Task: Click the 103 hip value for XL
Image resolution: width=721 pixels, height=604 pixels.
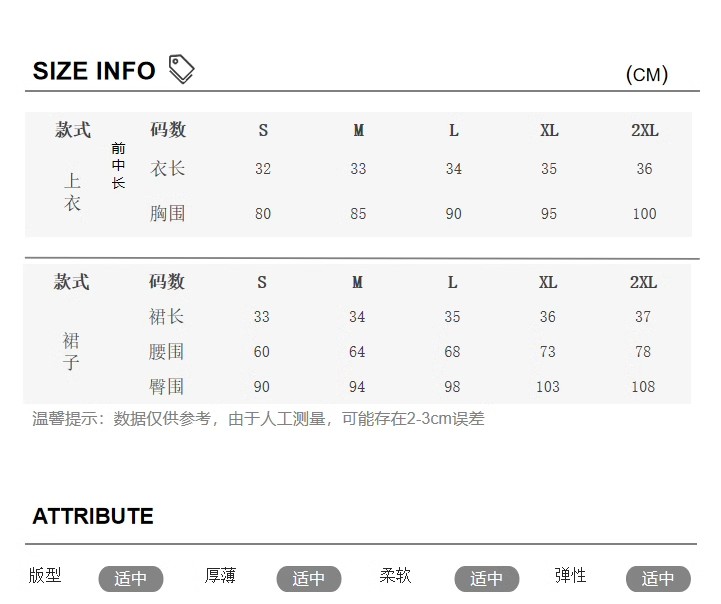Action: (x=548, y=387)
